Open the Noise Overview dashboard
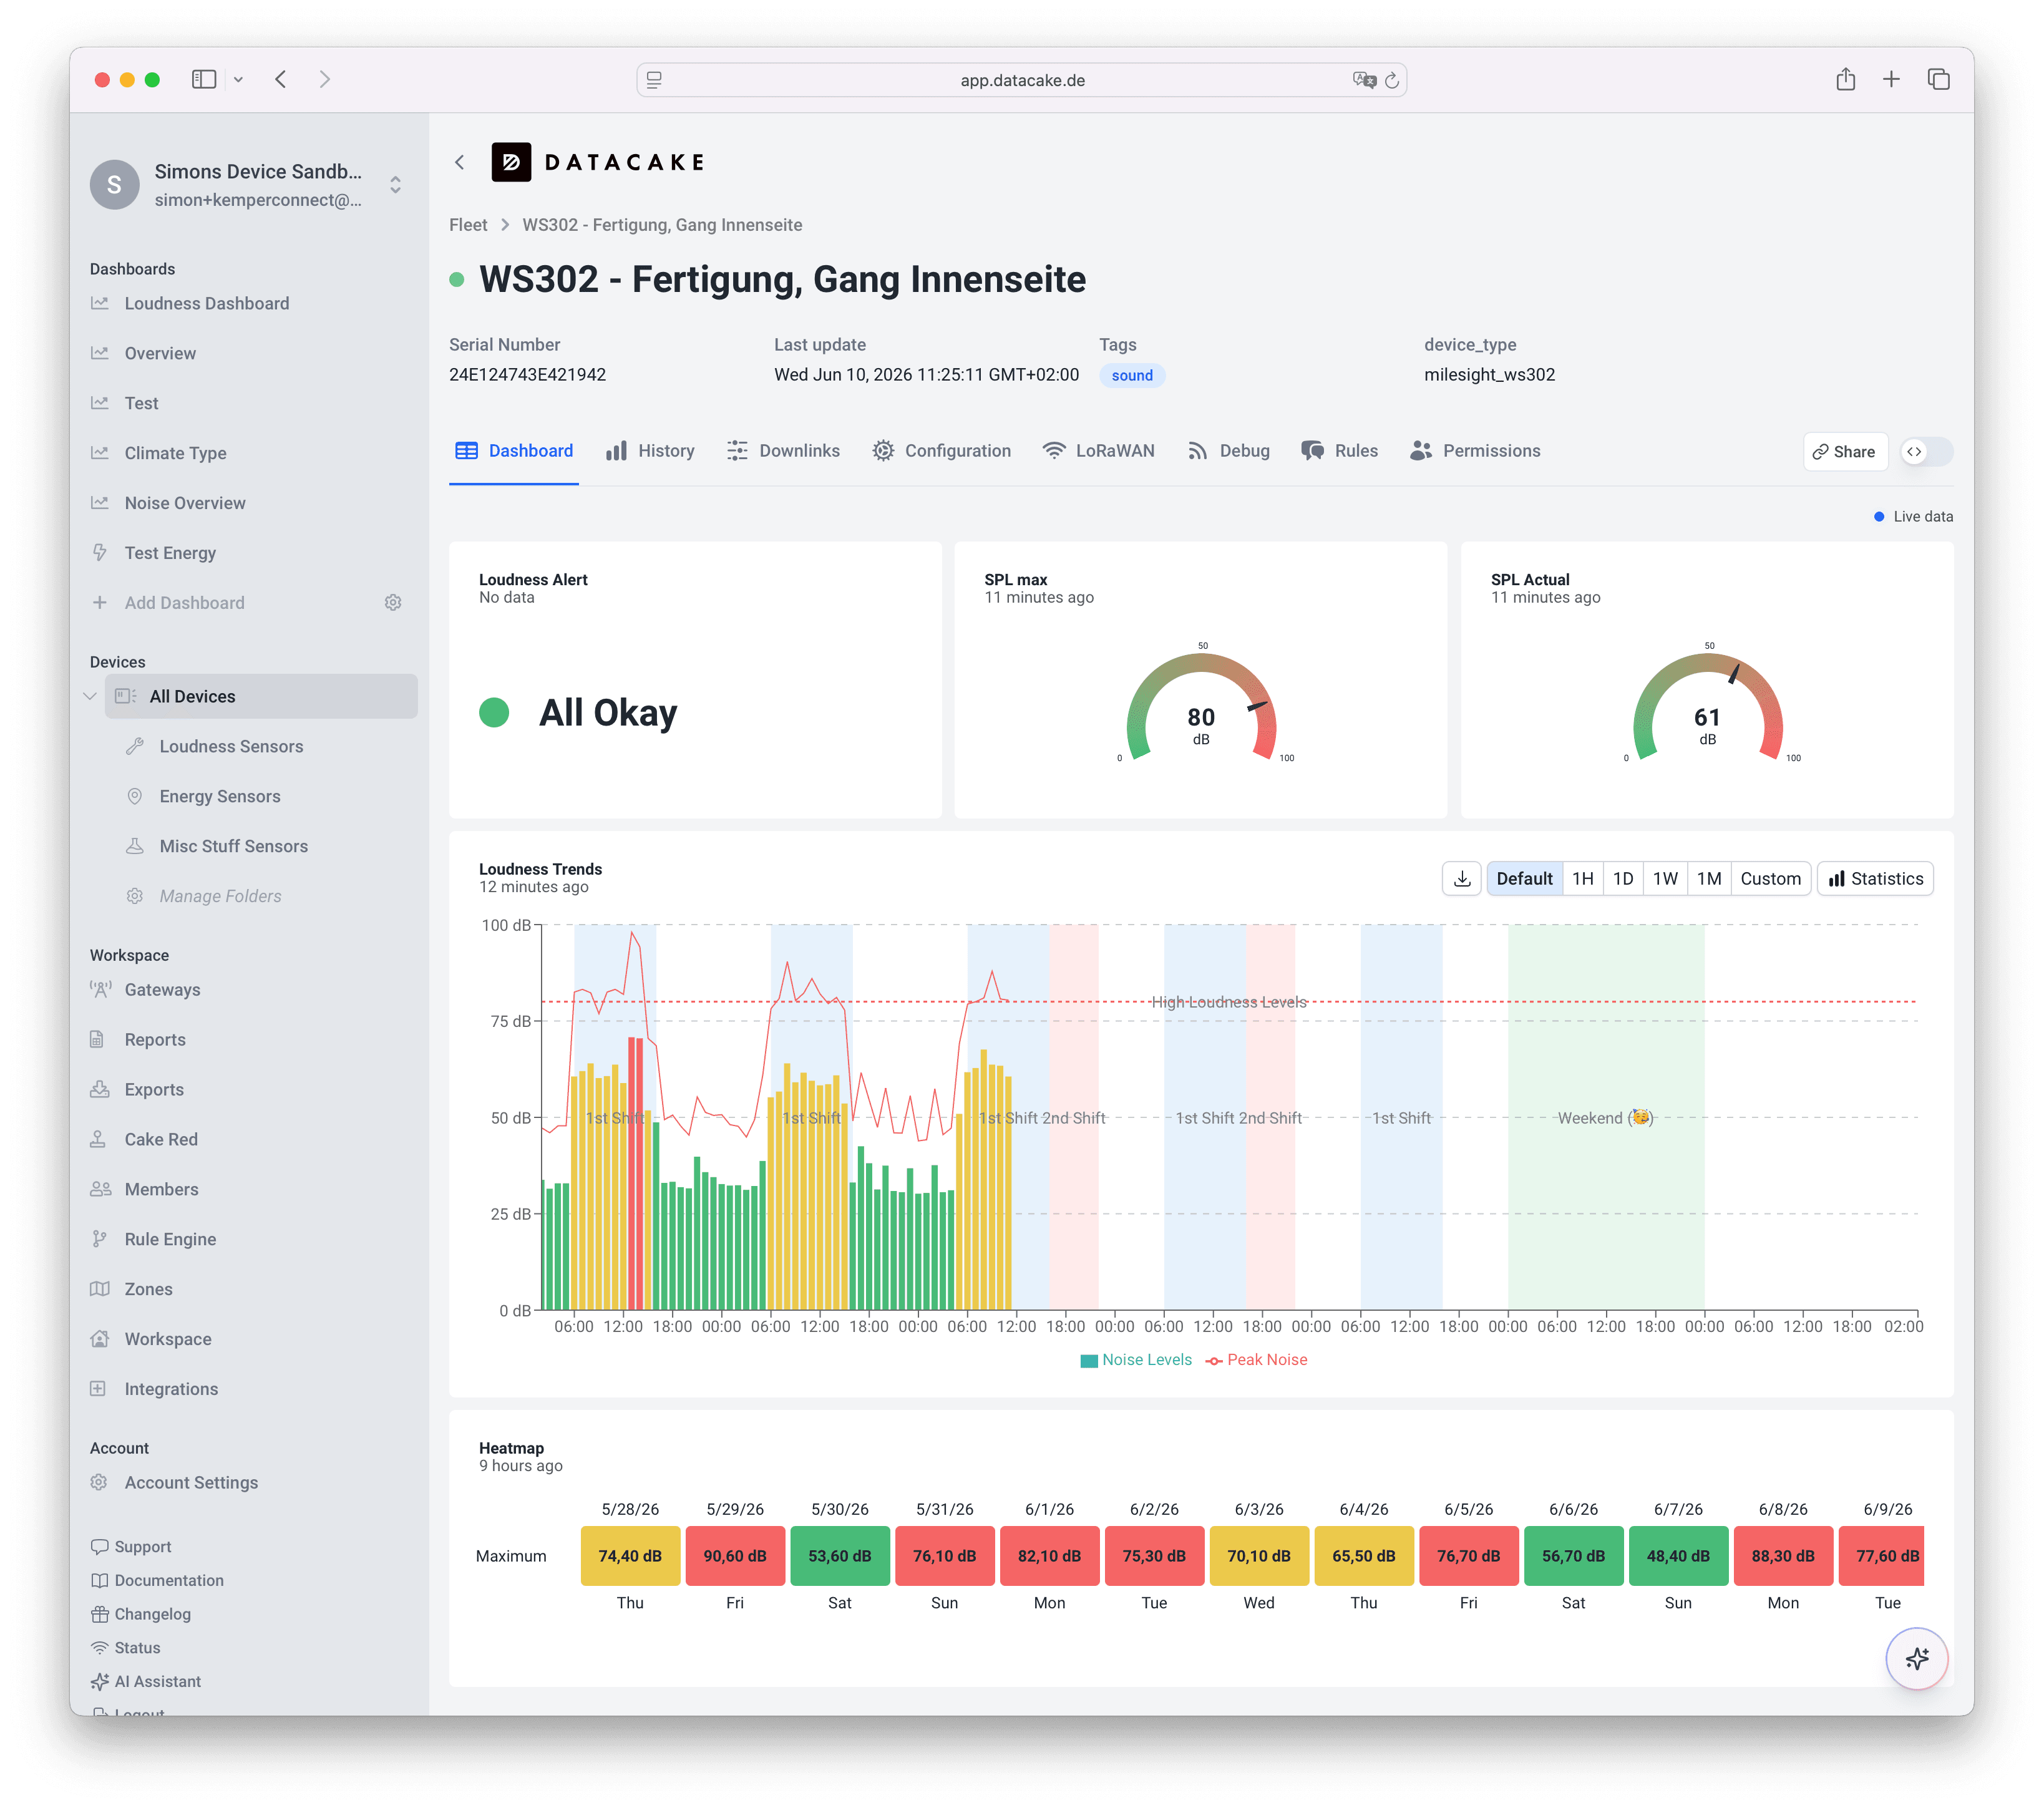Screen dimensions: 2044x1808 pyautogui.click(x=184, y=503)
